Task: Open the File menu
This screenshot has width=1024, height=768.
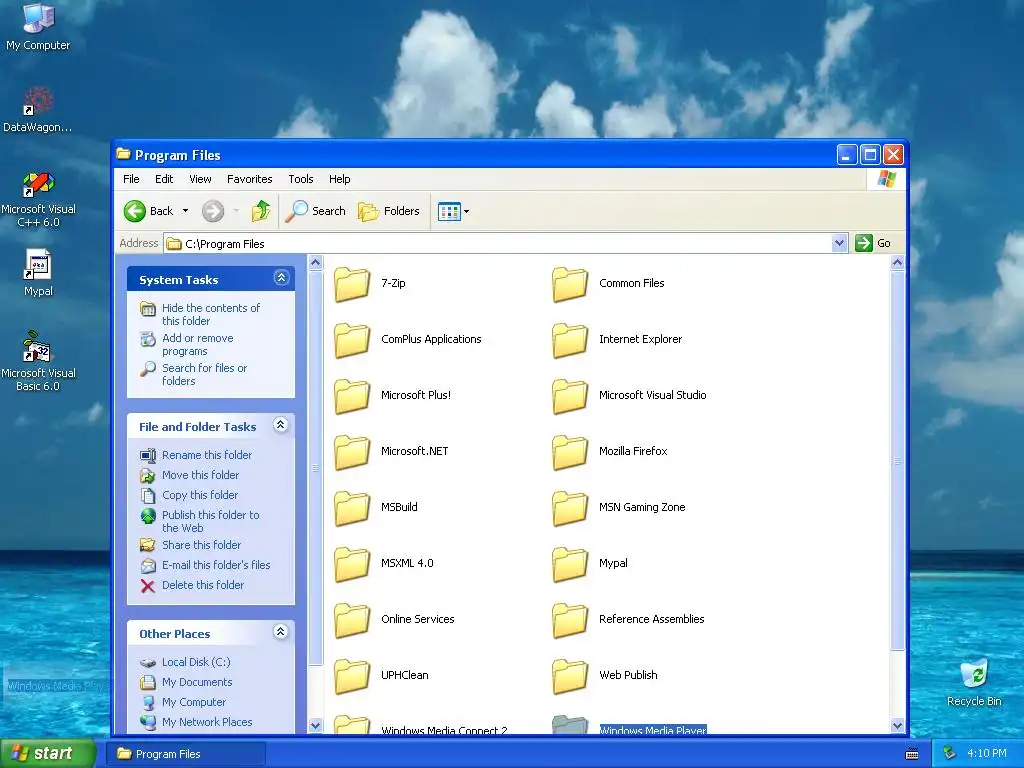Action: 131,179
